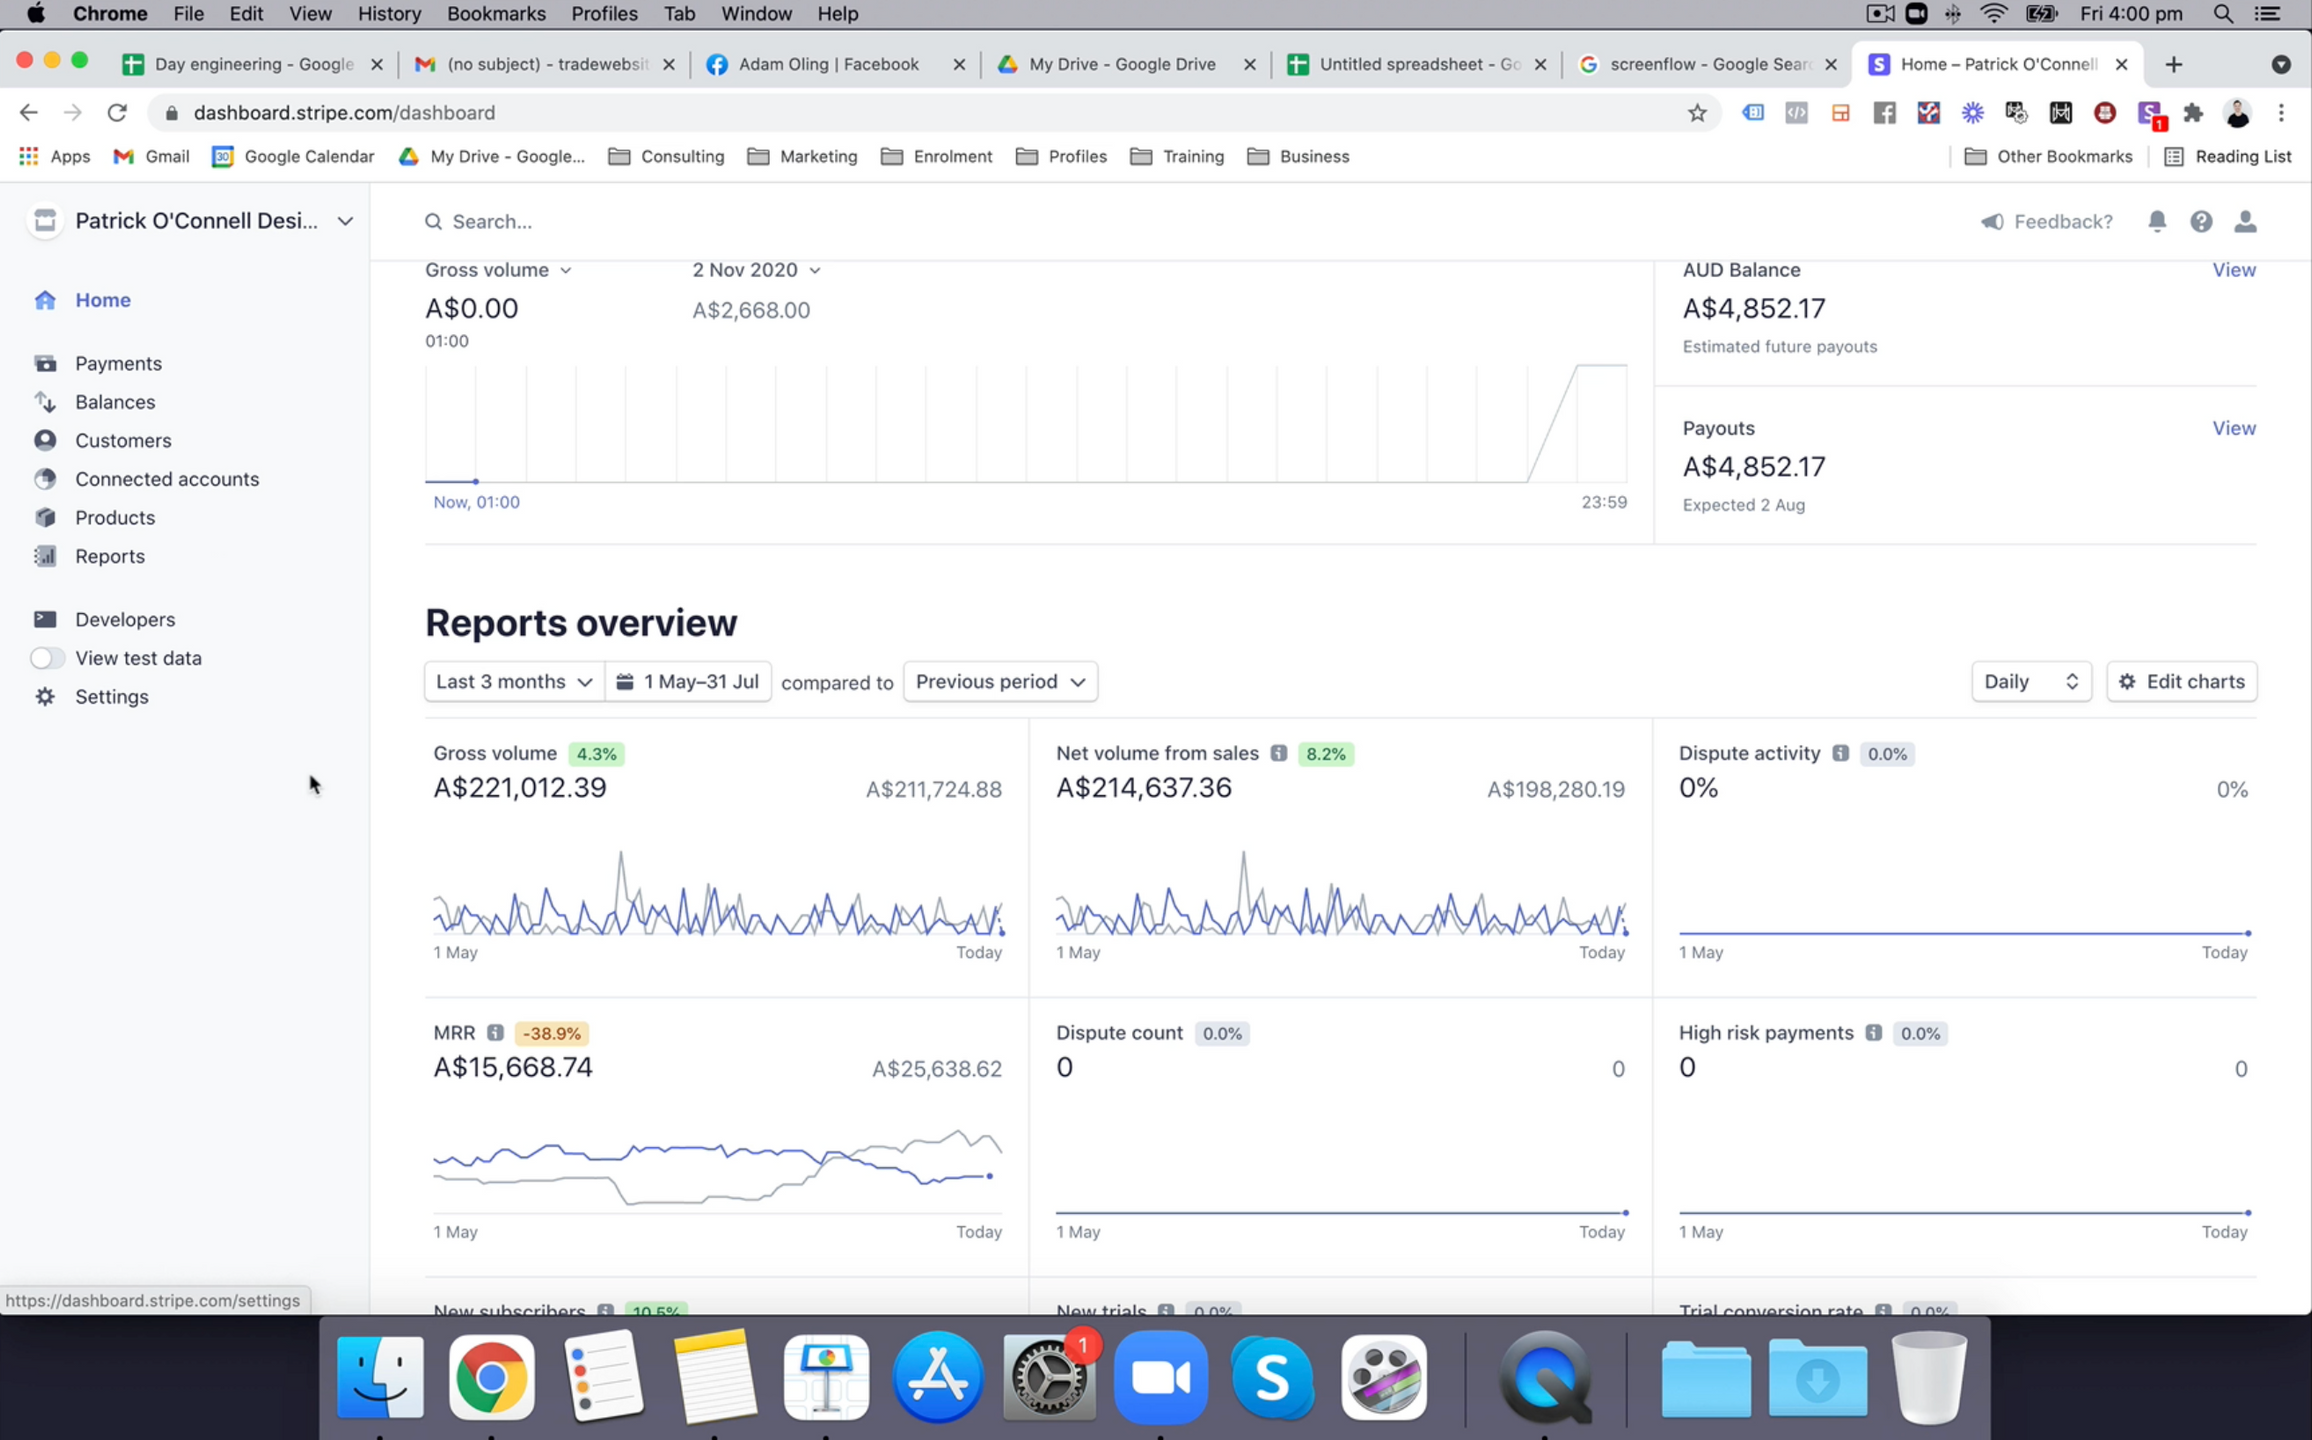
Task: Open the Daily interval selector
Action: [x=2030, y=681]
